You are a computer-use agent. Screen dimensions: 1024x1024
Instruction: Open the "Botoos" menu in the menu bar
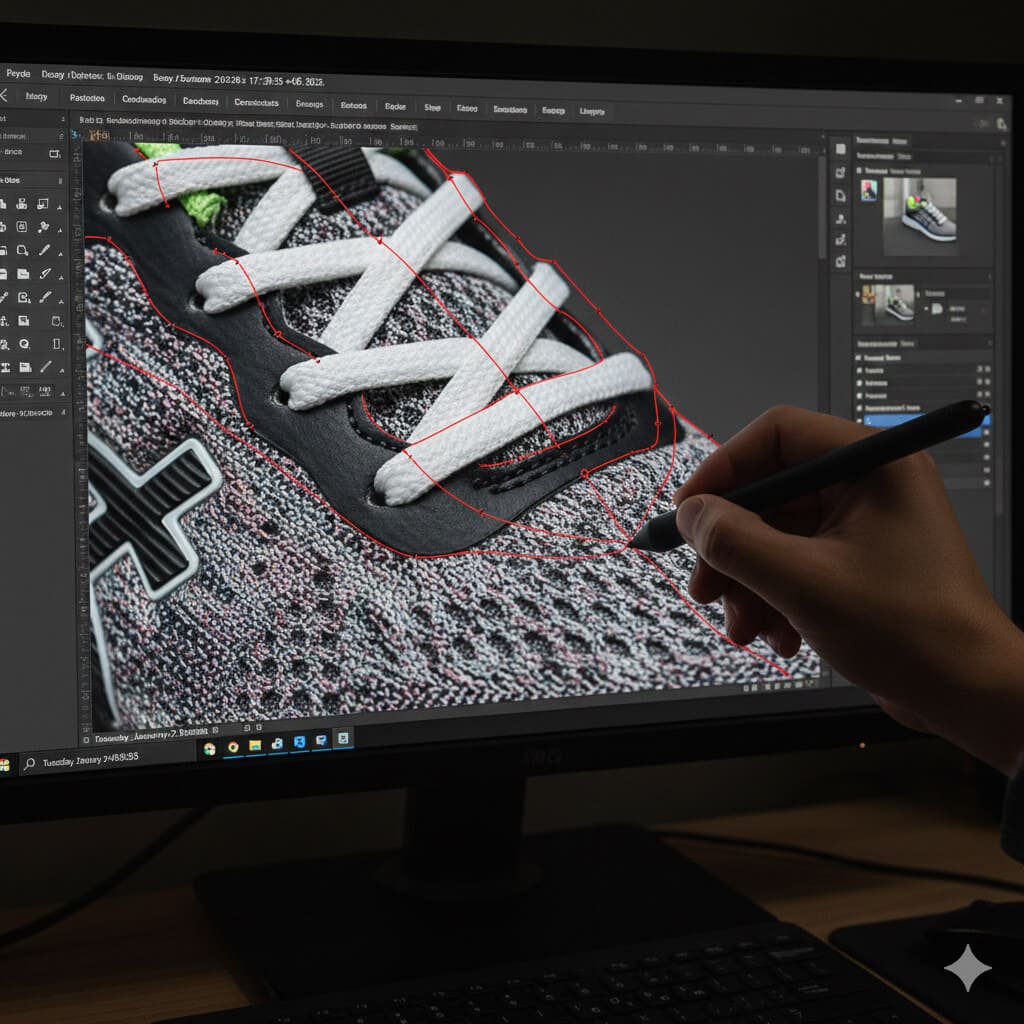tap(353, 105)
